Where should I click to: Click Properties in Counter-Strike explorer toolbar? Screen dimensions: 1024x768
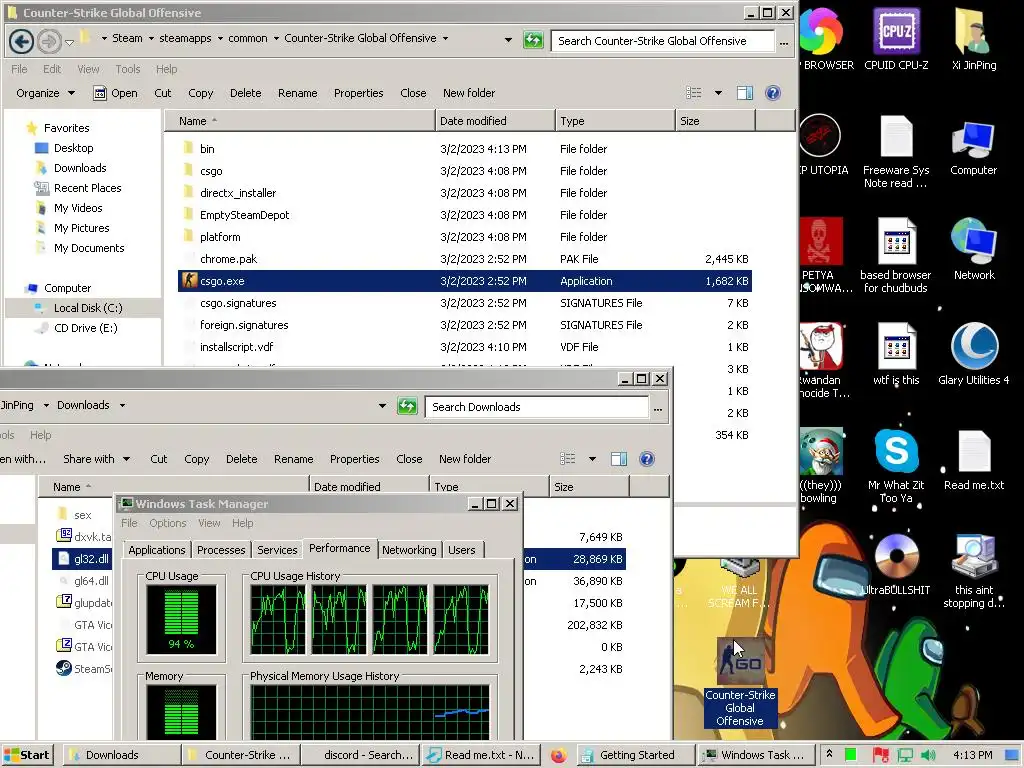359,93
